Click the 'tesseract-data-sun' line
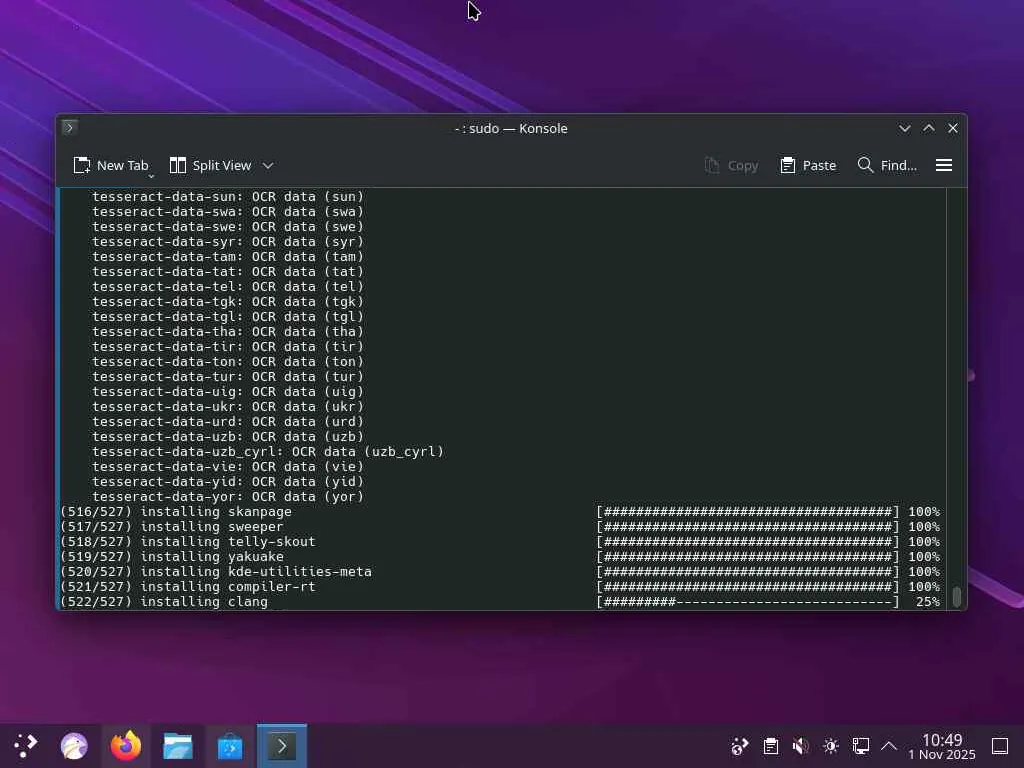Viewport: 1024px width, 768px height. [228, 196]
